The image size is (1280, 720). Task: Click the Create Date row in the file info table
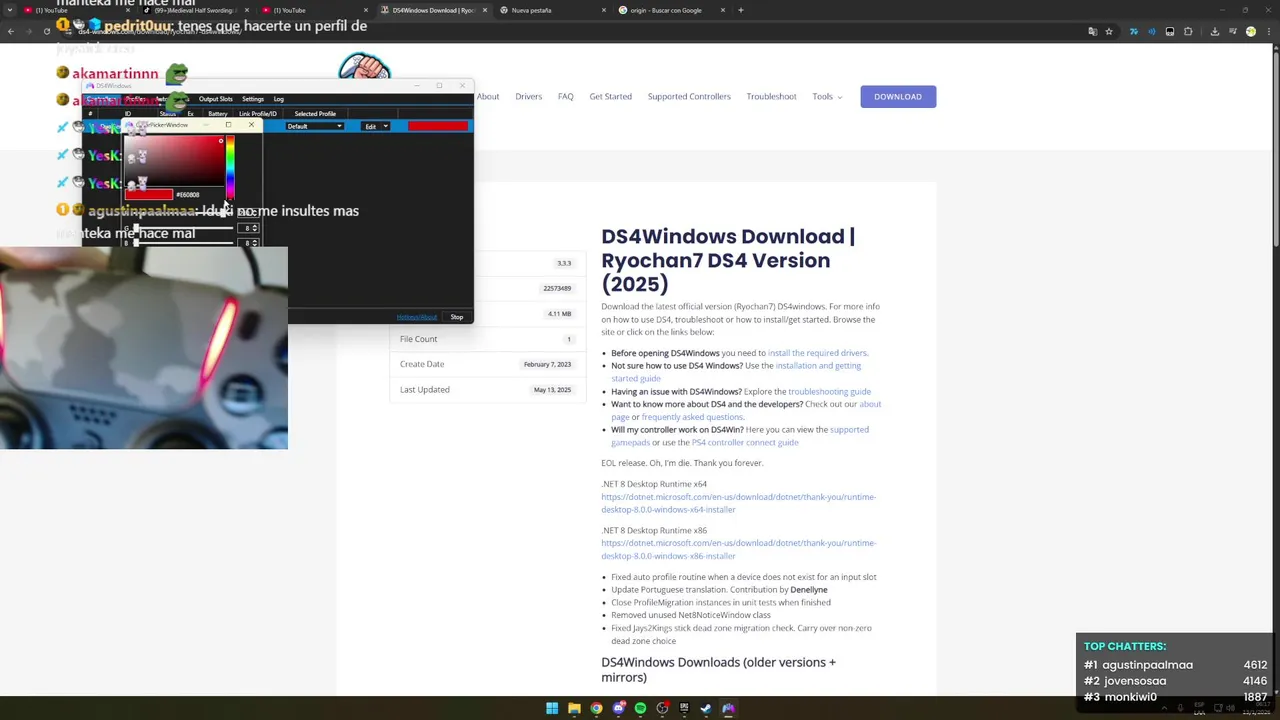tap(487, 364)
